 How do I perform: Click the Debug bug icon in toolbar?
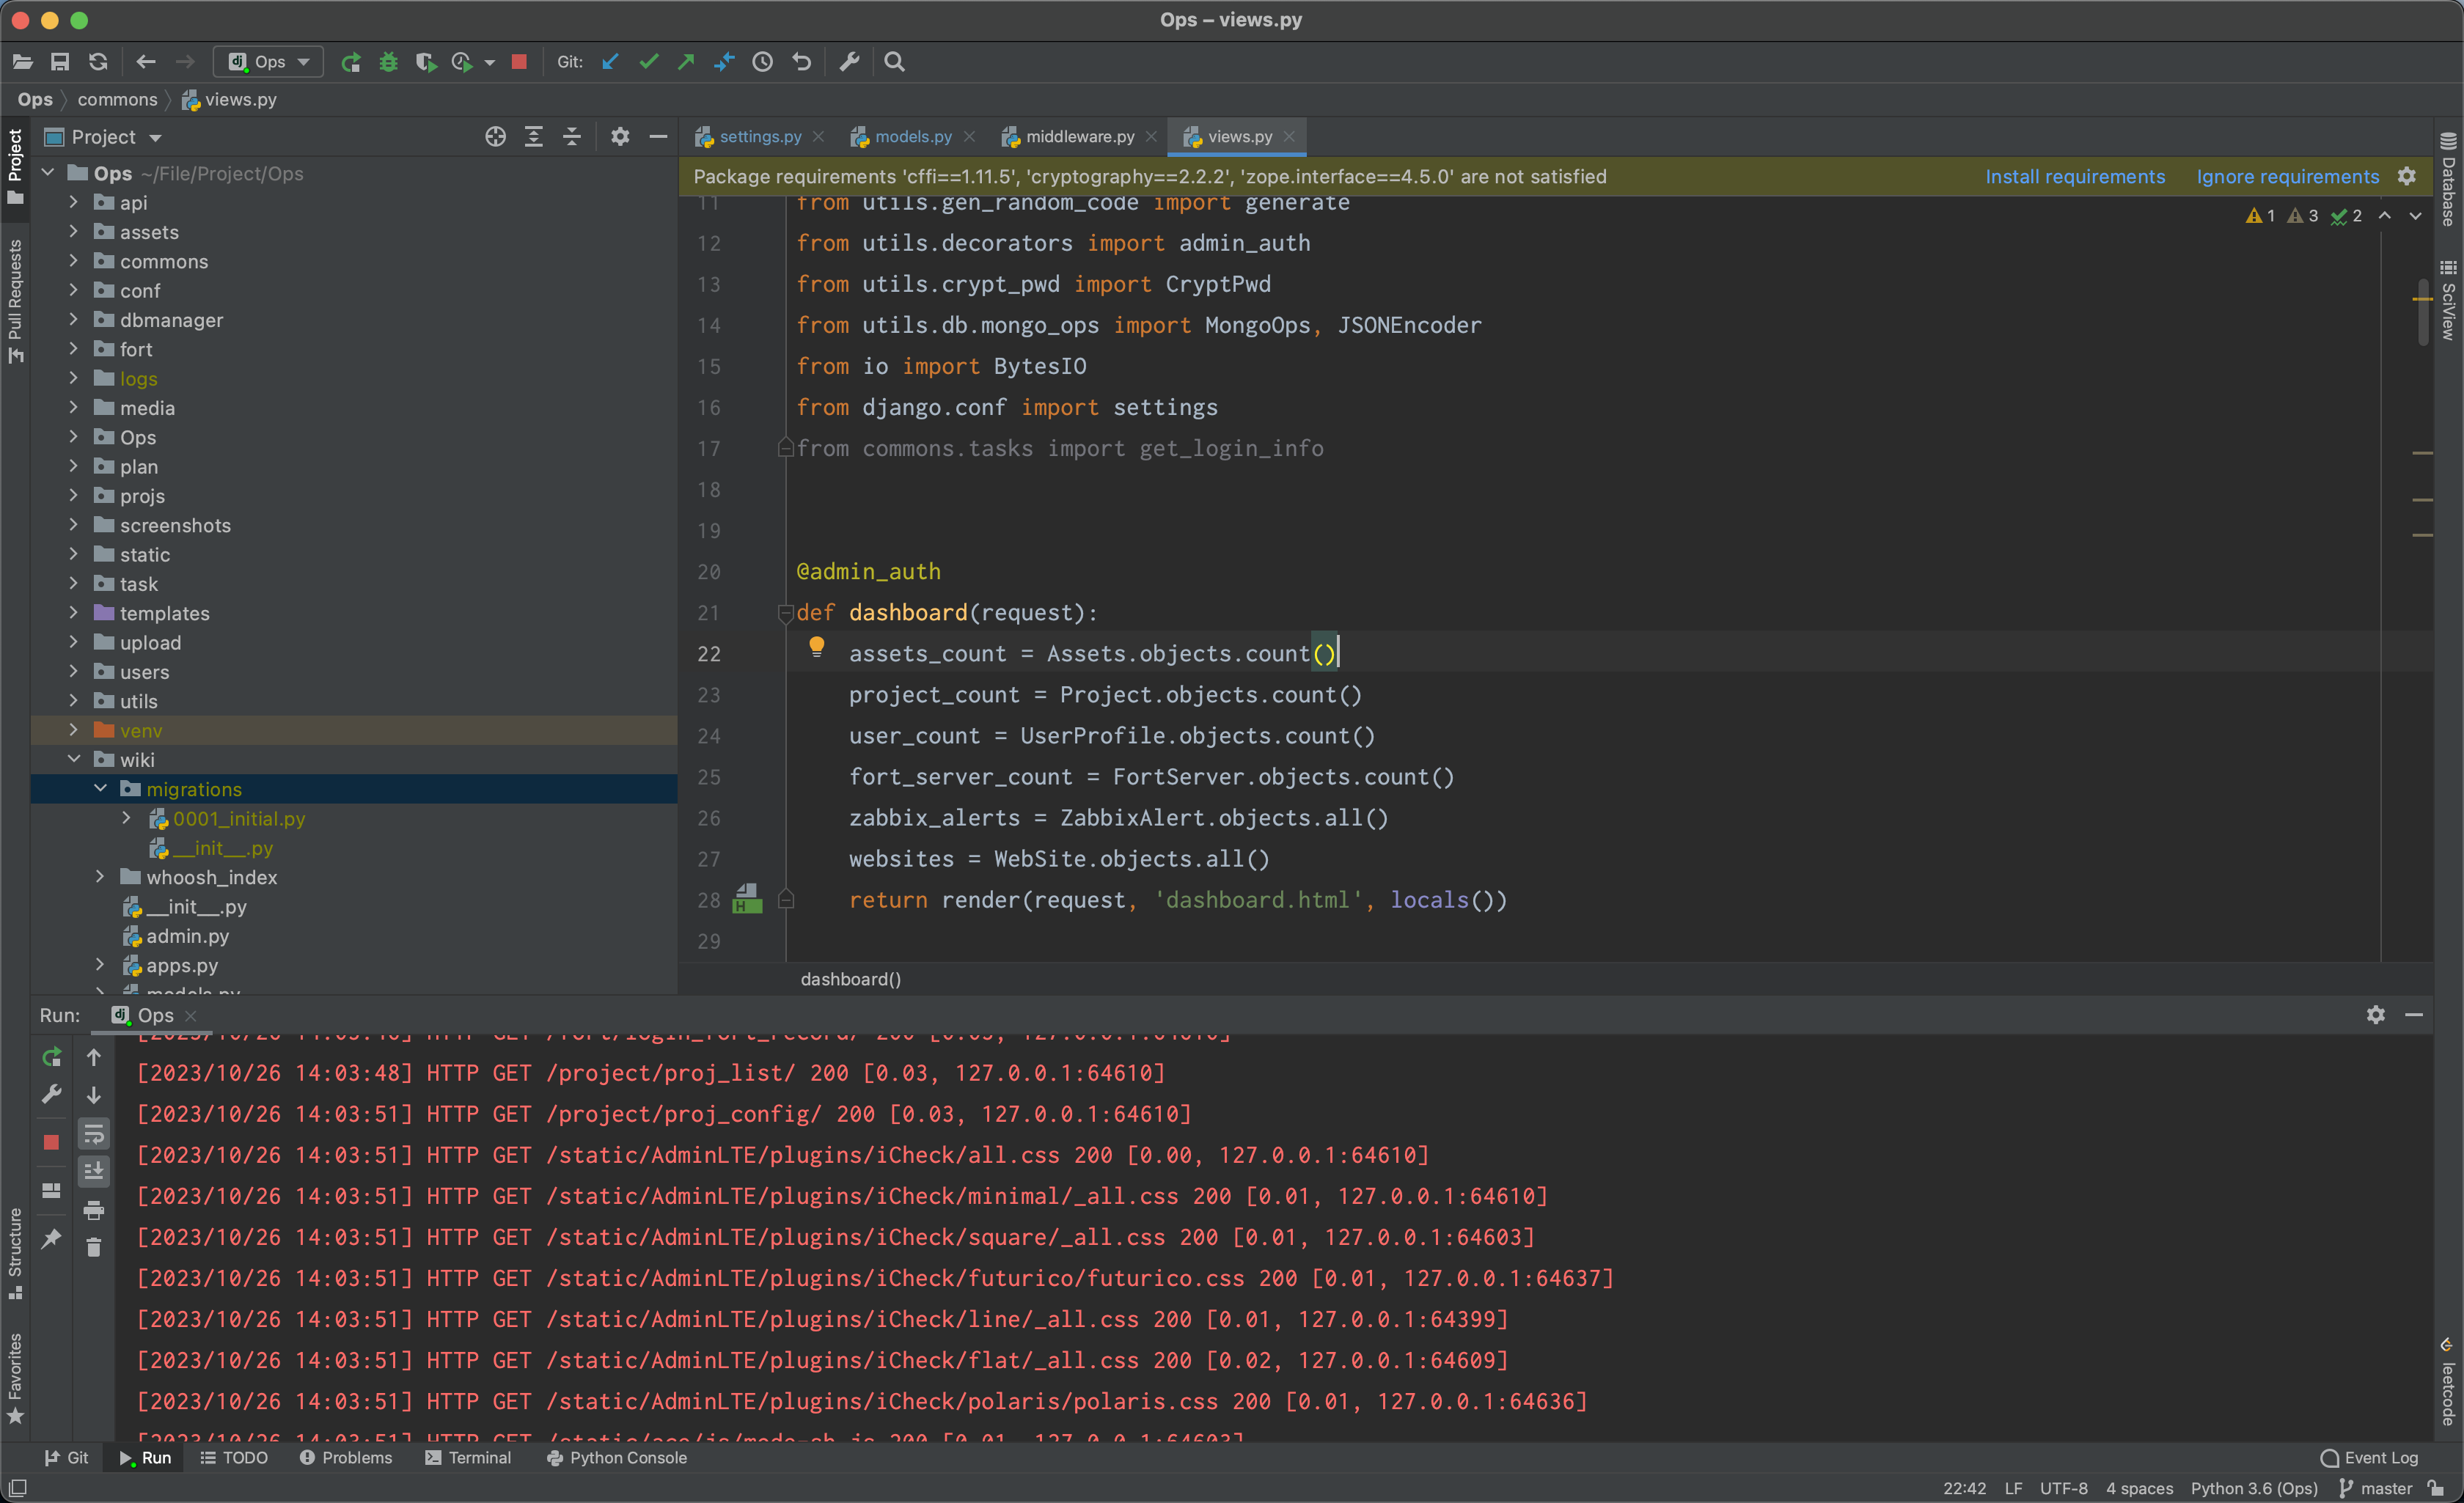point(388,62)
